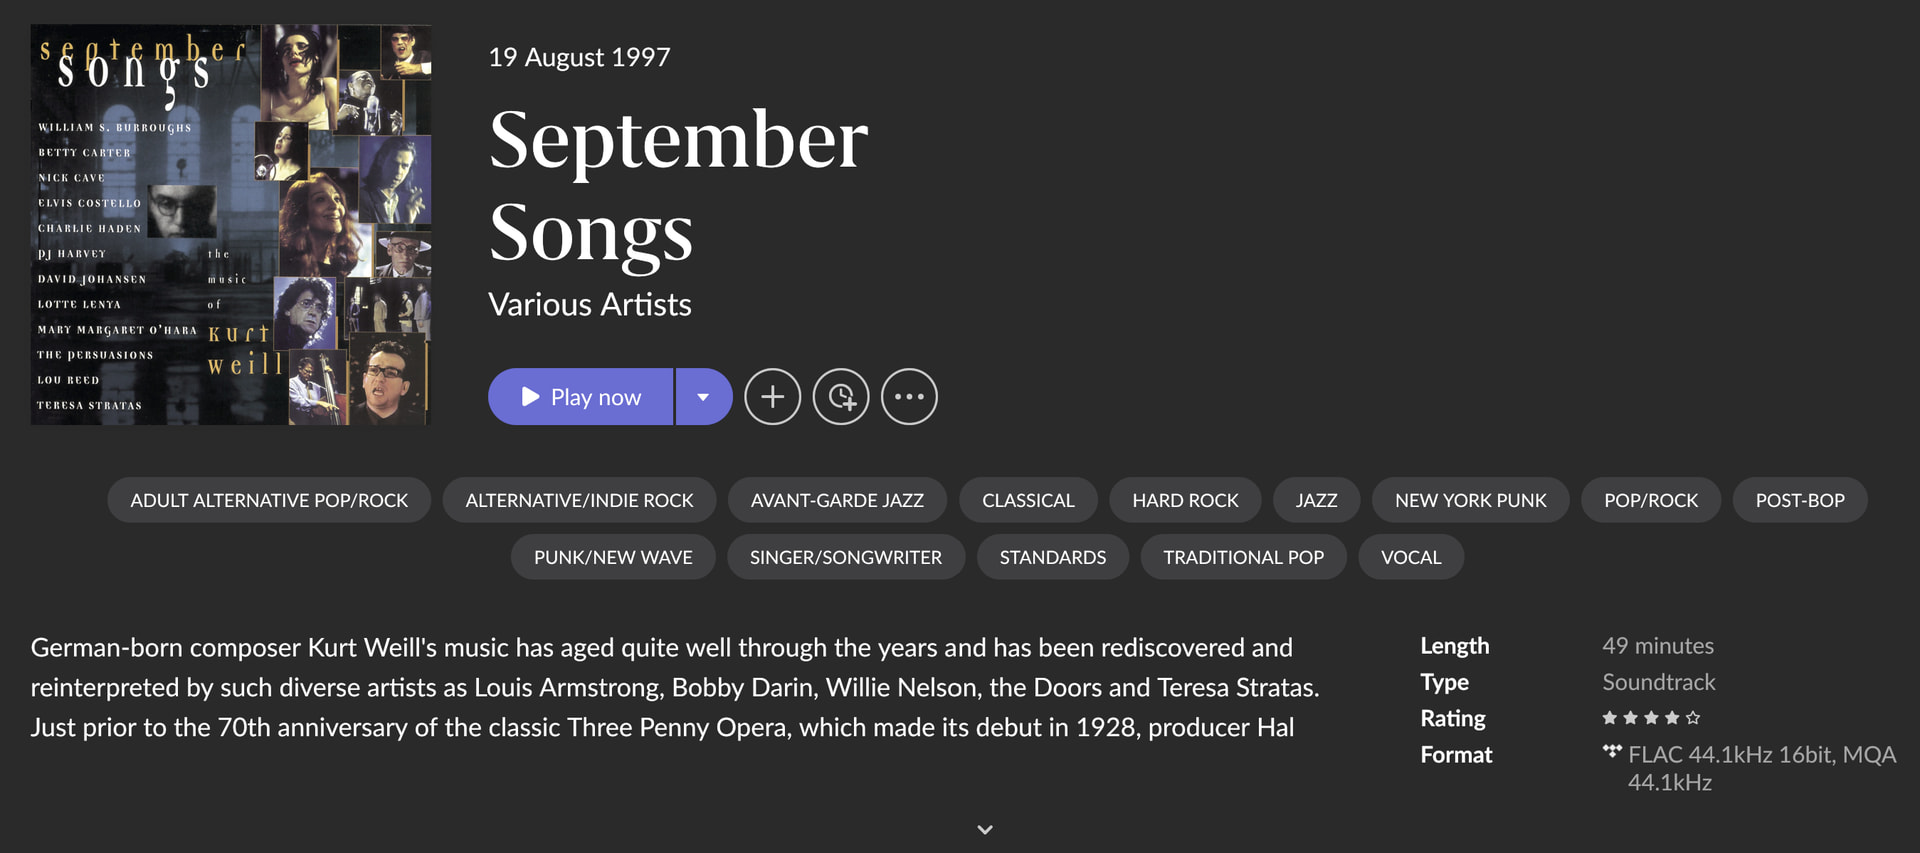
Task: Click the clock-plus listen later icon
Action: point(841,397)
